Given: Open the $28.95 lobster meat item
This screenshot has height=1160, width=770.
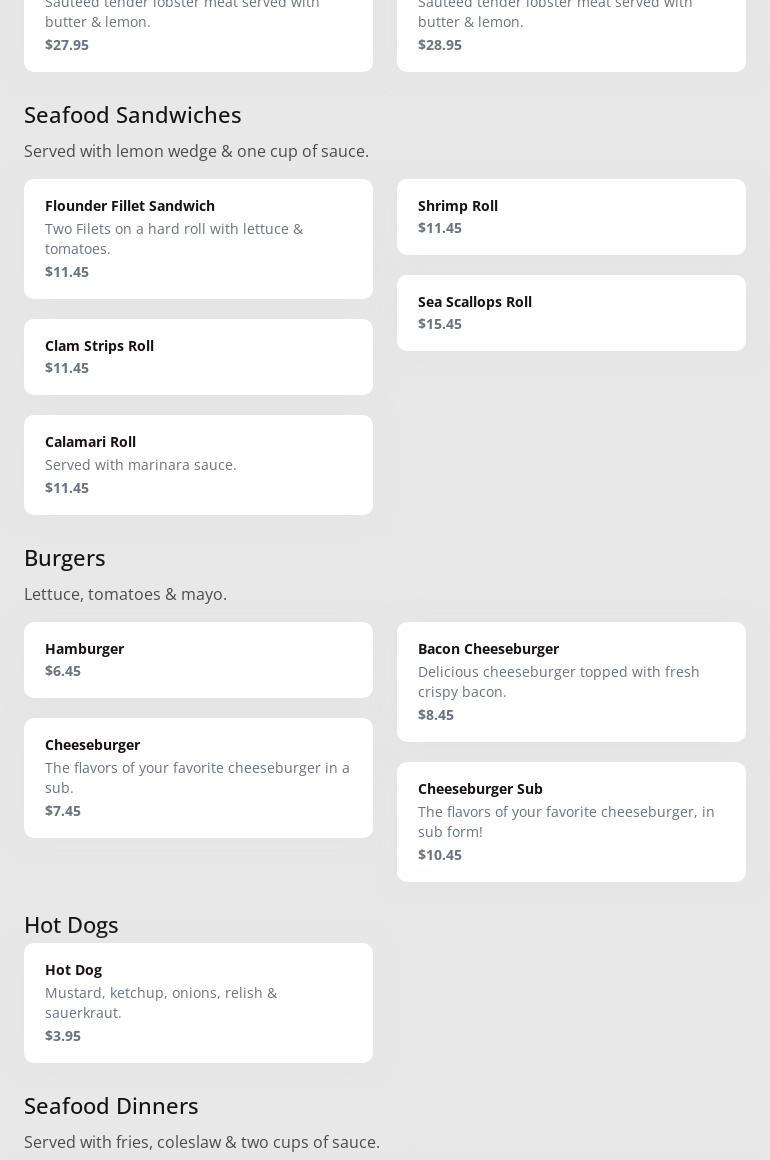Looking at the screenshot, I should 571,30.
